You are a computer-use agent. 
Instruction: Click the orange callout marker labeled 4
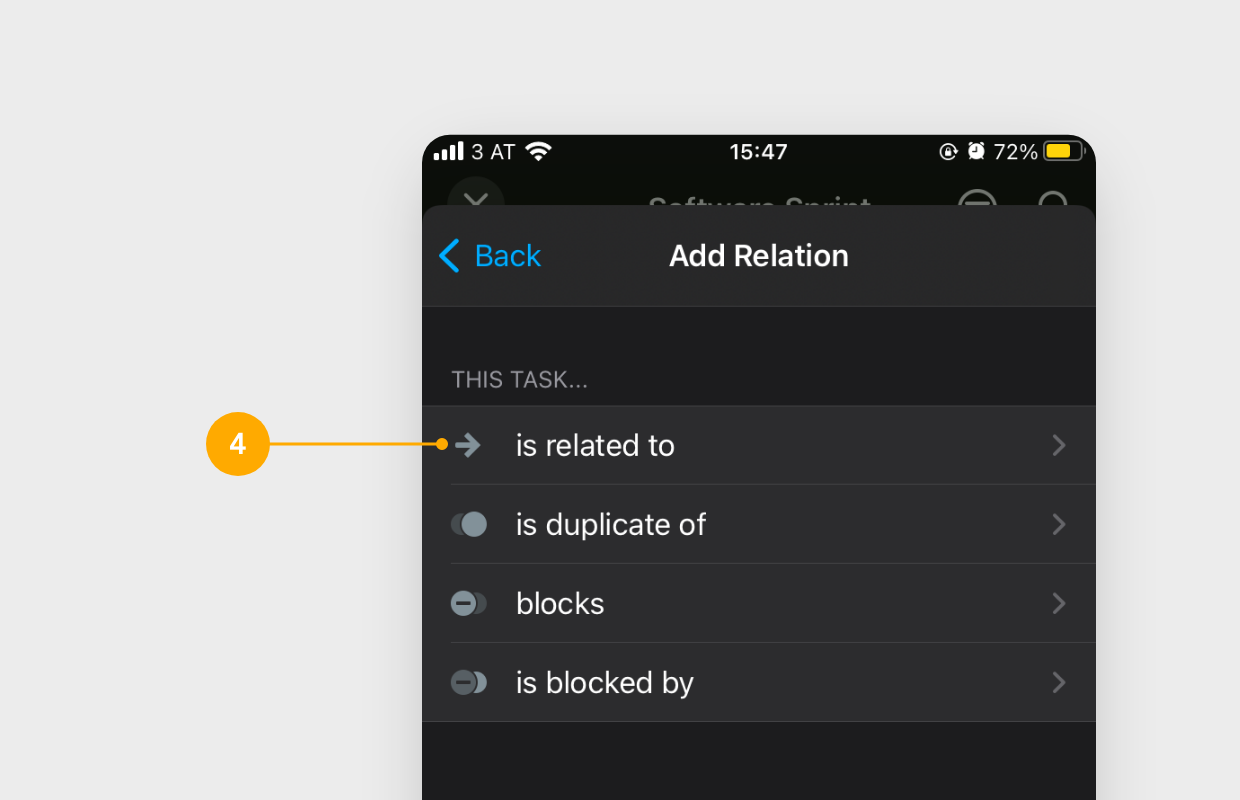click(x=238, y=444)
